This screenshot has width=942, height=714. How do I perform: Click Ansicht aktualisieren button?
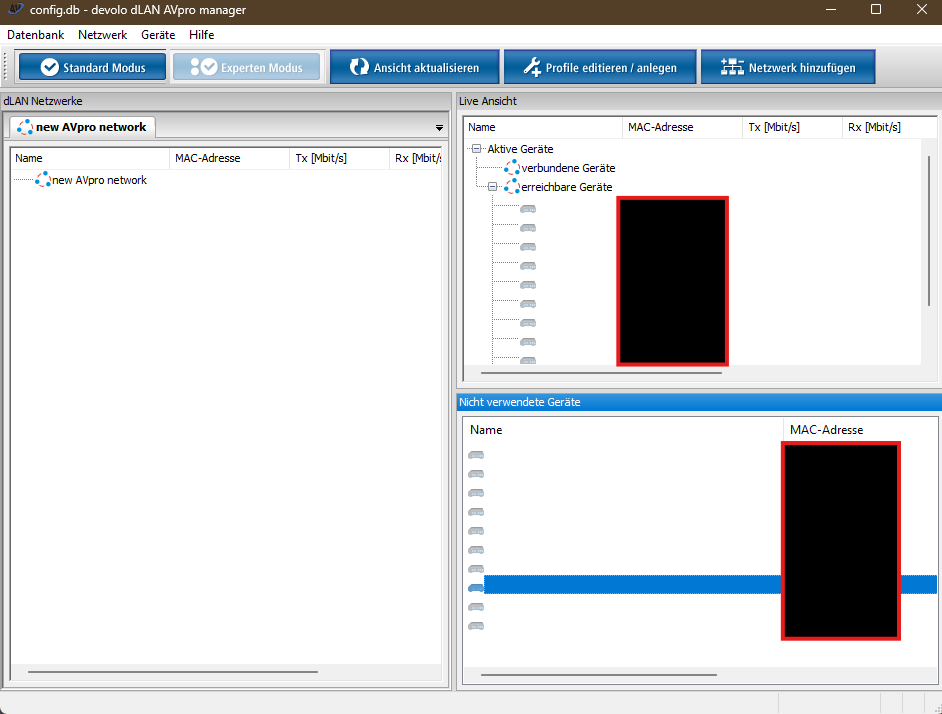(415, 67)
